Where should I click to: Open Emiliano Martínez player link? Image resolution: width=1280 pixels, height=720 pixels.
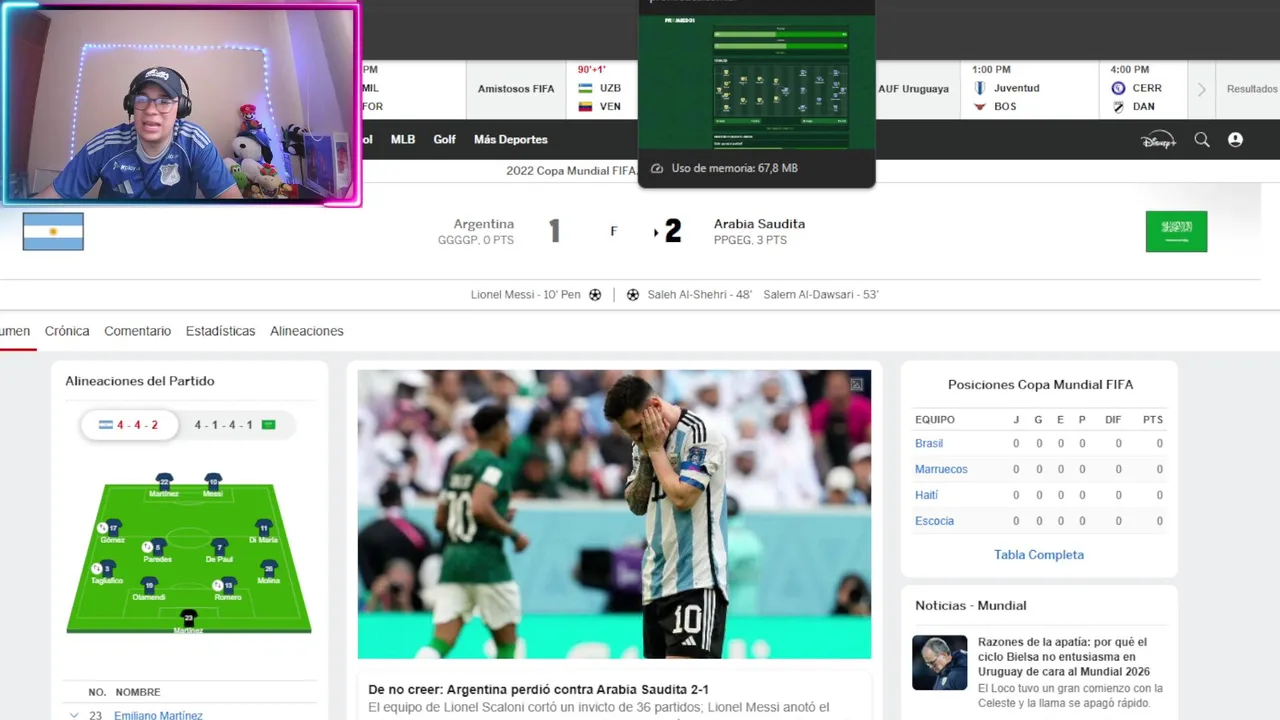tap(158, 715)
